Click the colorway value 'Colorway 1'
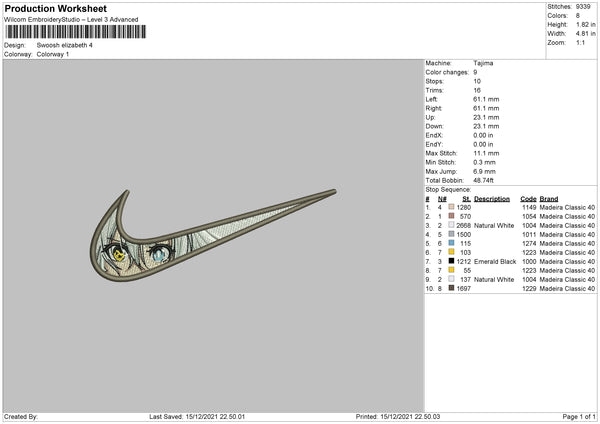This screenshot has height=424, width=600. [53, 54]
